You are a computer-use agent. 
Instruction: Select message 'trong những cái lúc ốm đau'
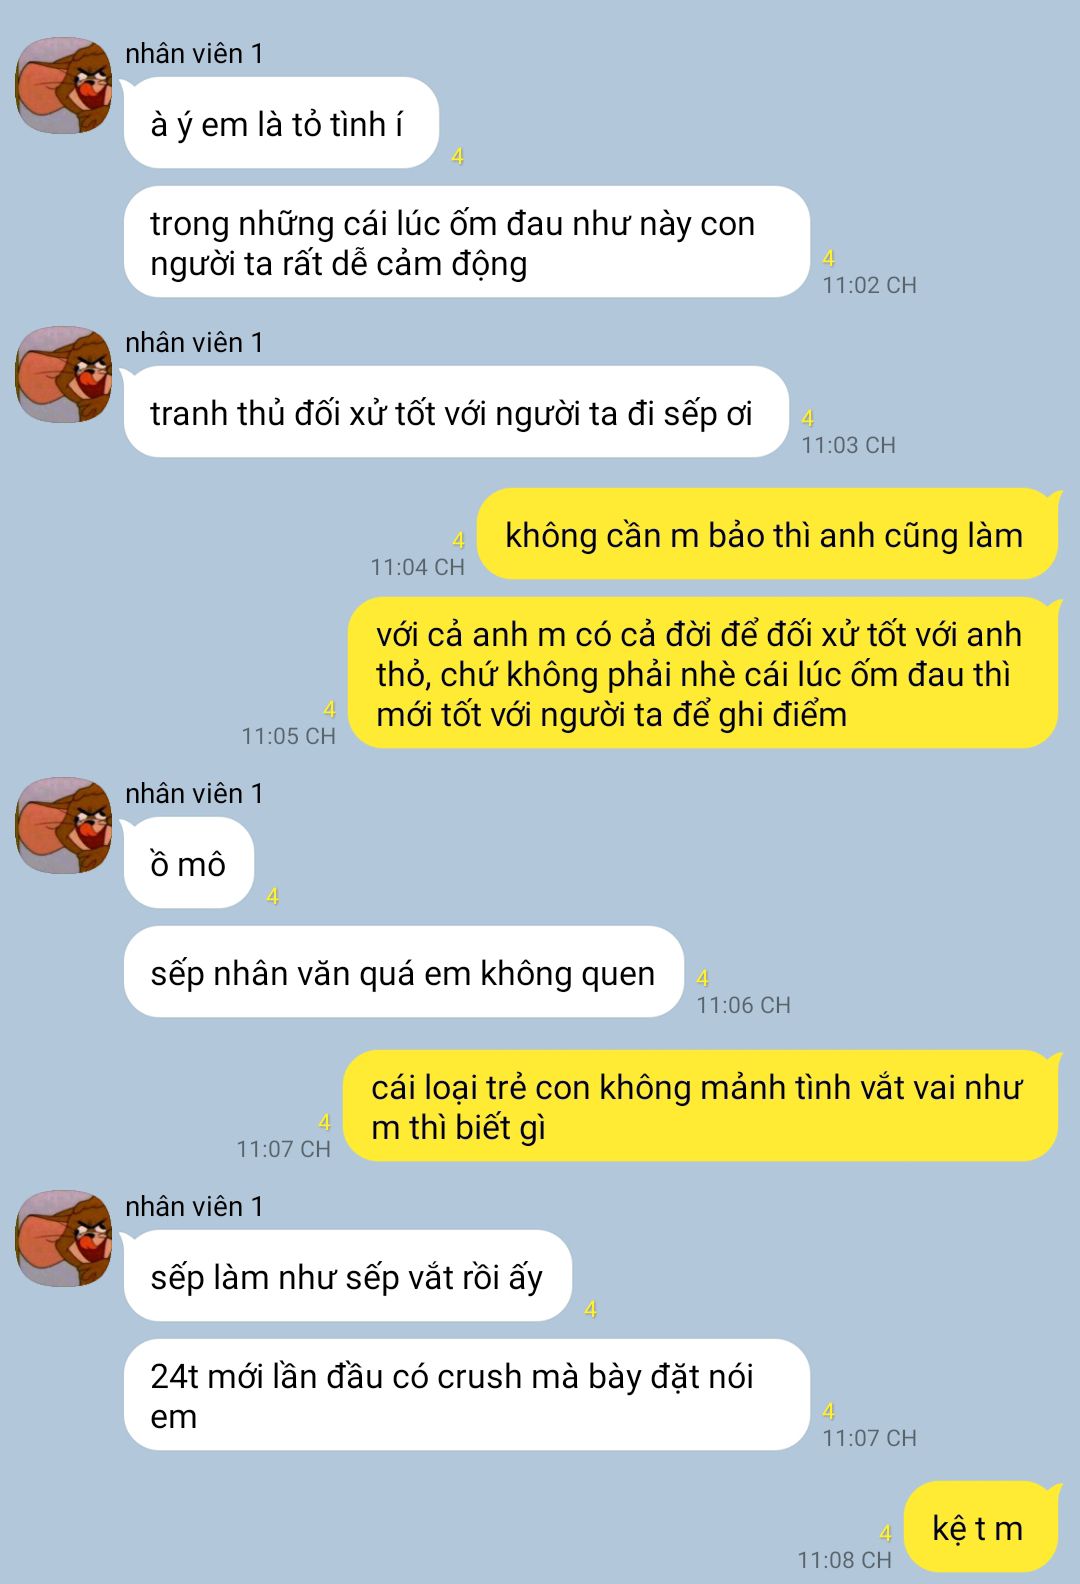[466, 243]
